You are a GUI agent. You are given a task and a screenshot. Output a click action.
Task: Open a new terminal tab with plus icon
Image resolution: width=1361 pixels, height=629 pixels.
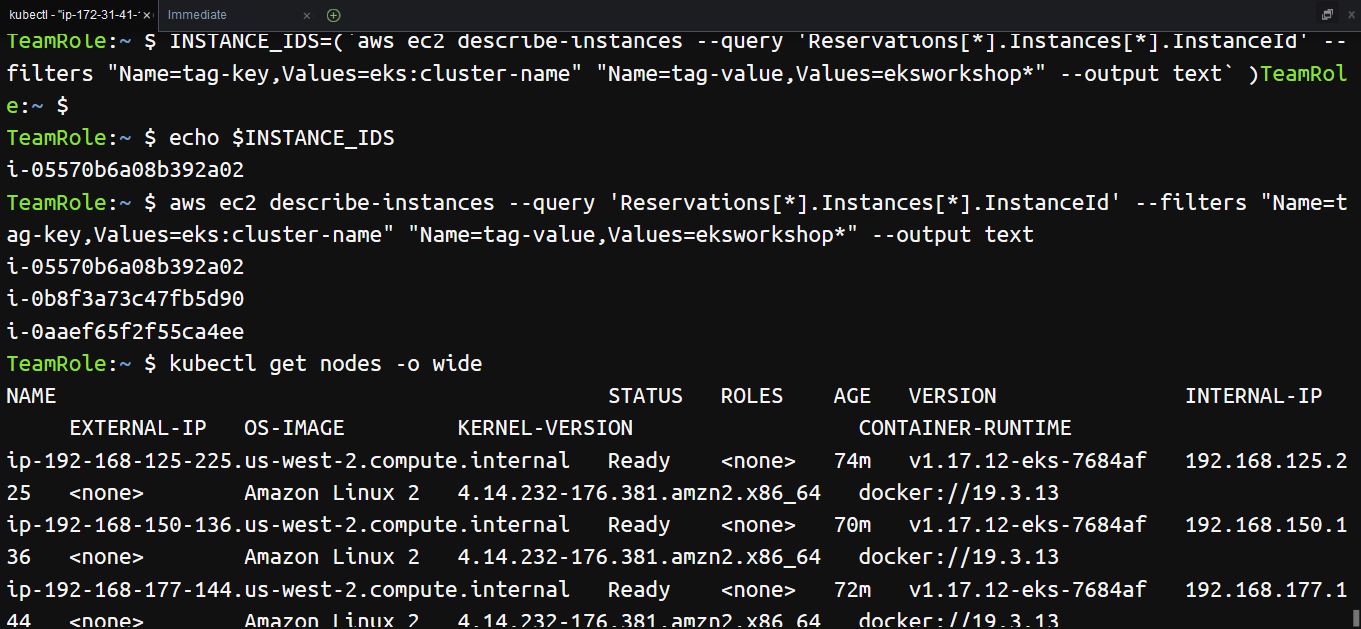(x=333, y=15)
